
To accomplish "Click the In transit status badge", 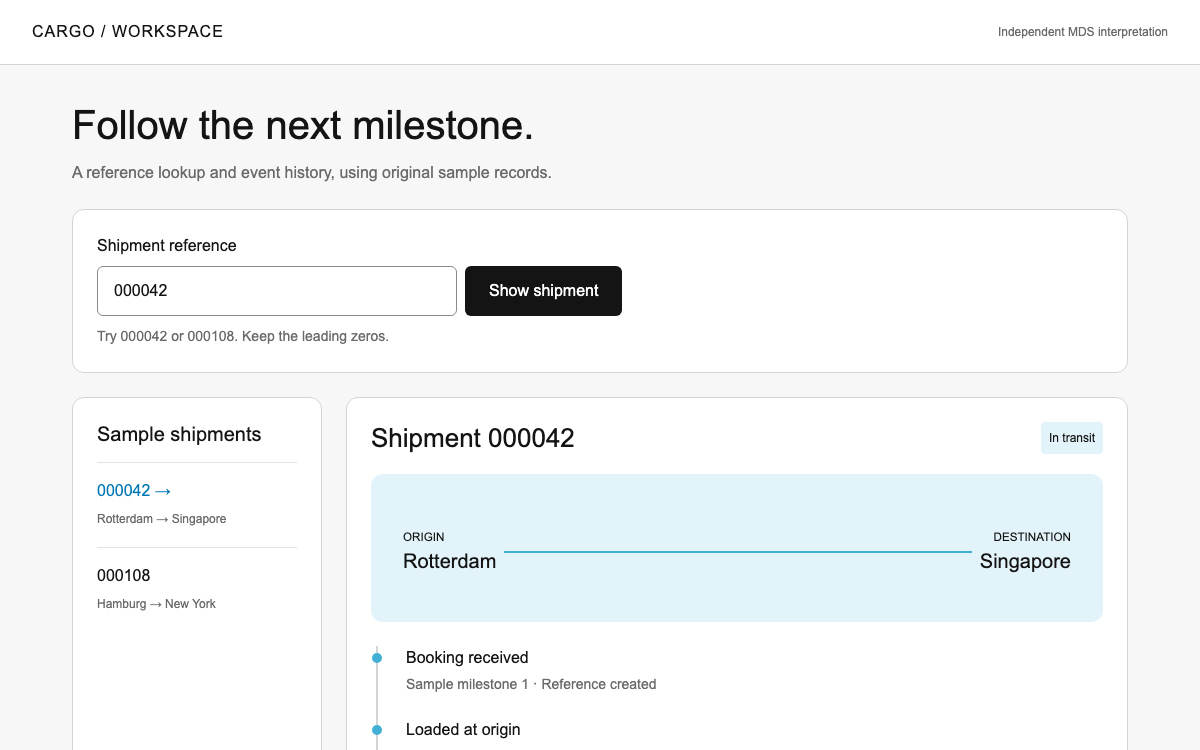I will coord(1072,438).
